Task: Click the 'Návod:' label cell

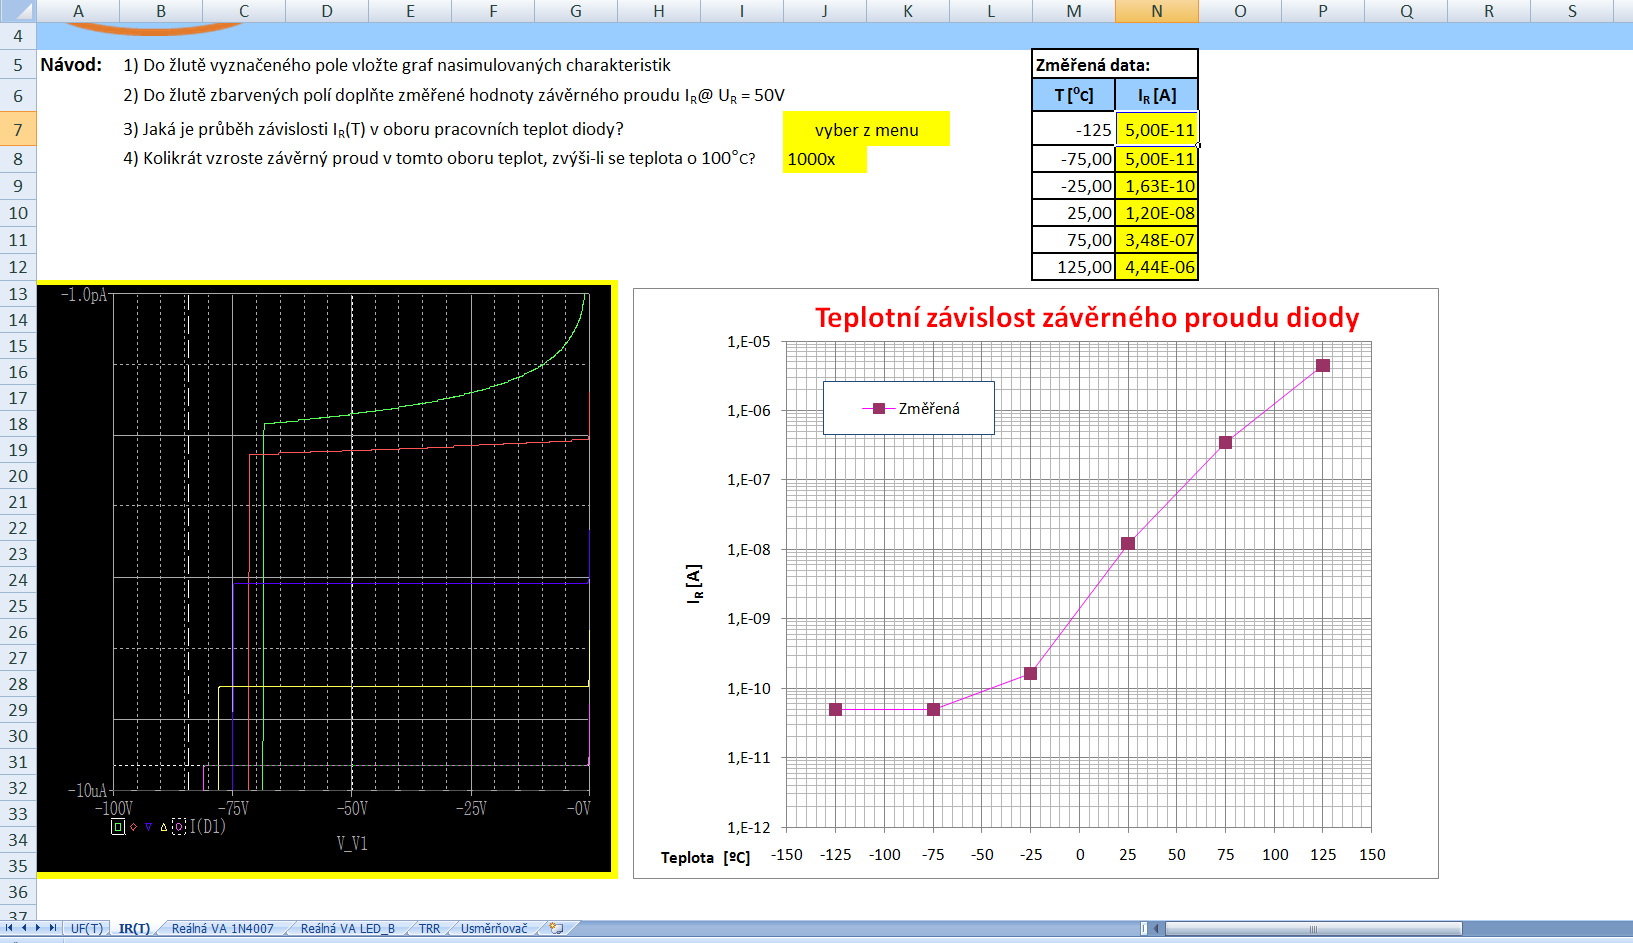Action: (71, 64)
